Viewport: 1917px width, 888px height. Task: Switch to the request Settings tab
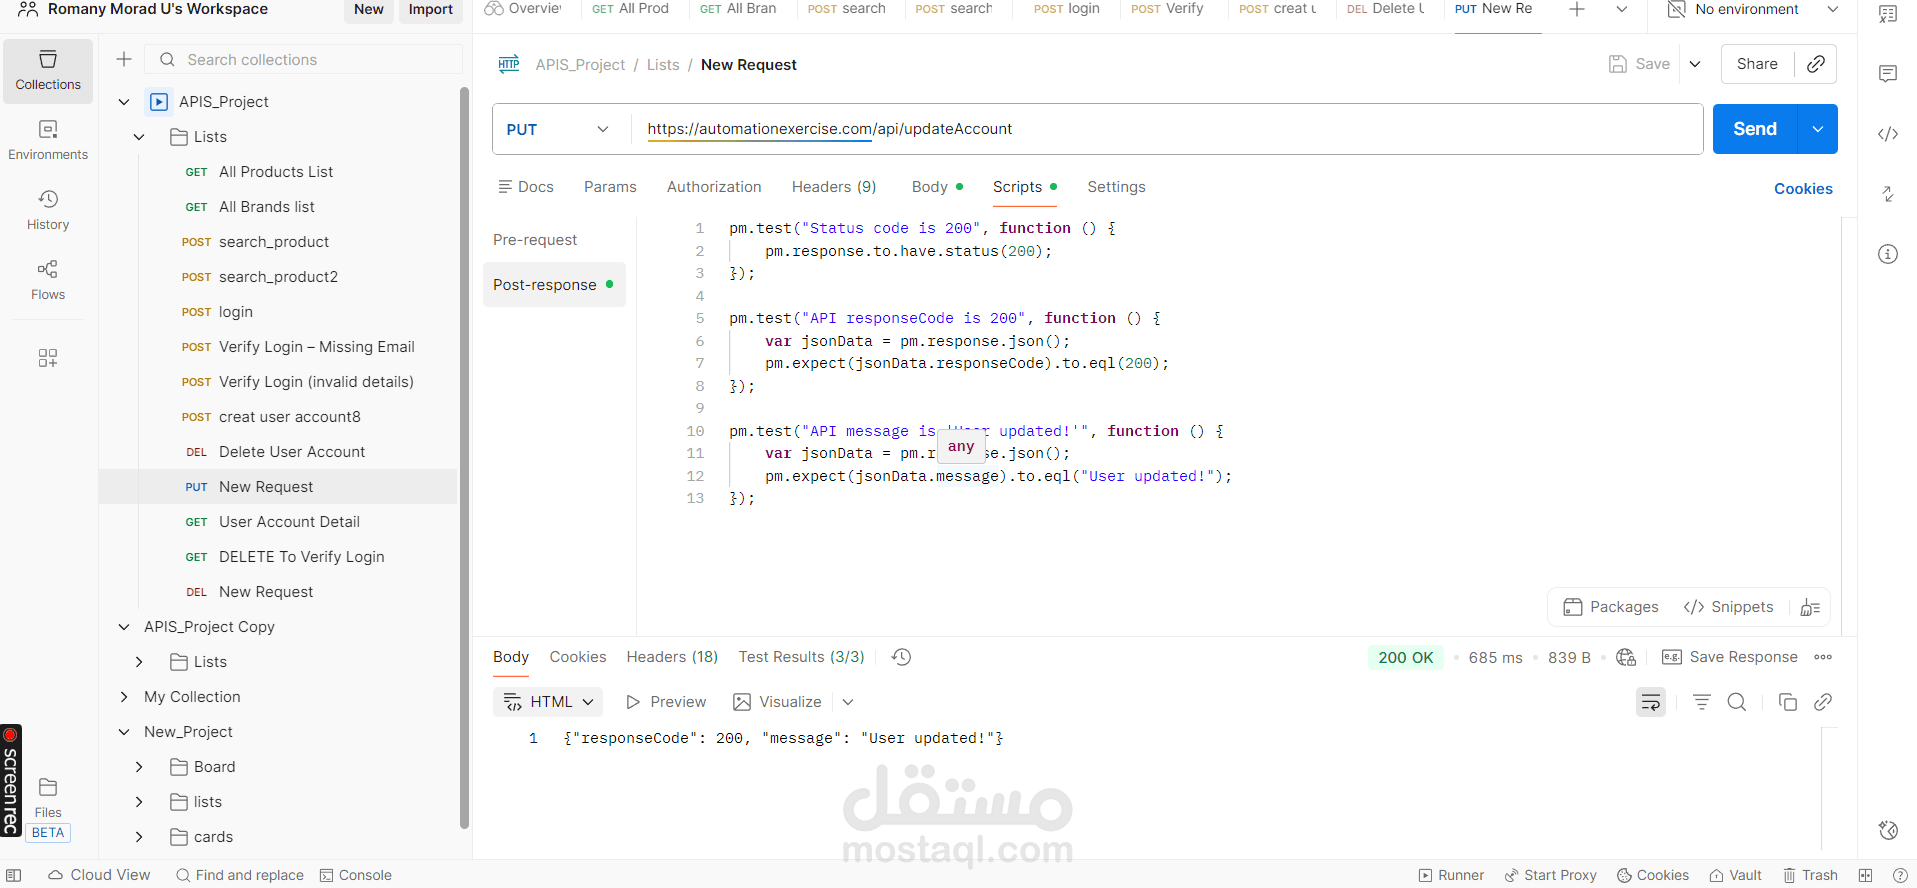(x=1116, y=187)
